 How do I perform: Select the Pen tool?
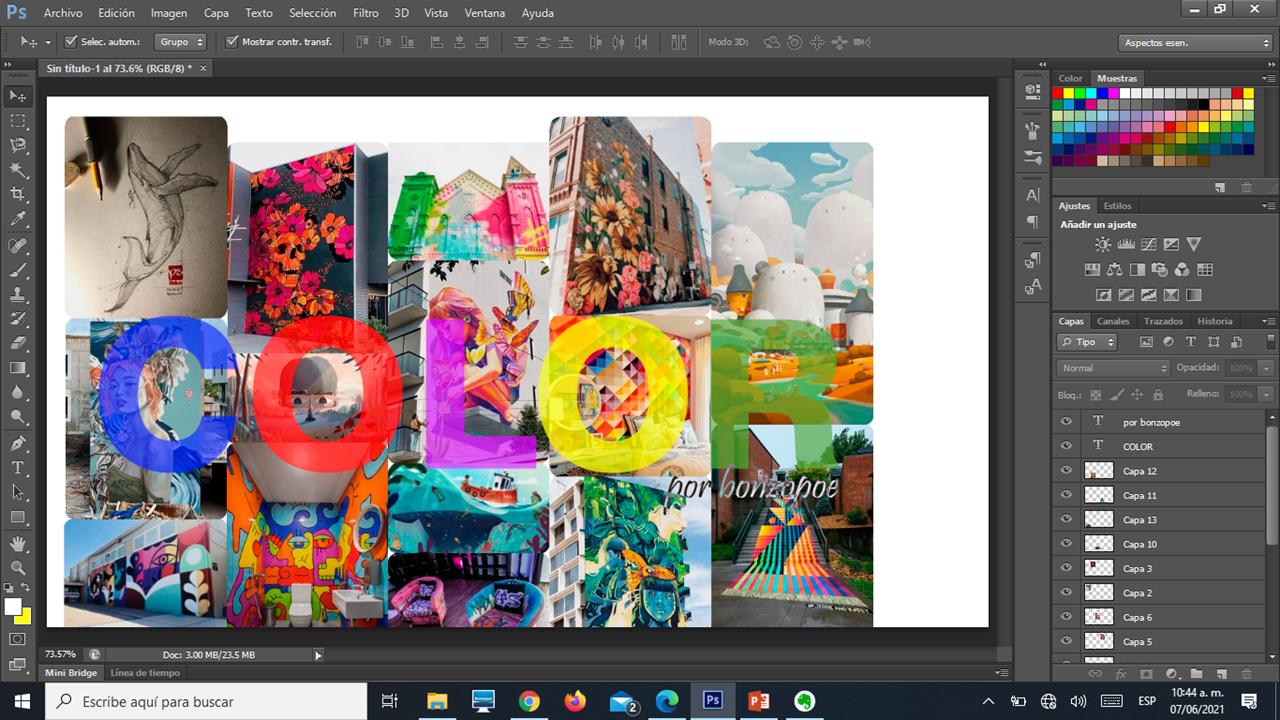18,443
